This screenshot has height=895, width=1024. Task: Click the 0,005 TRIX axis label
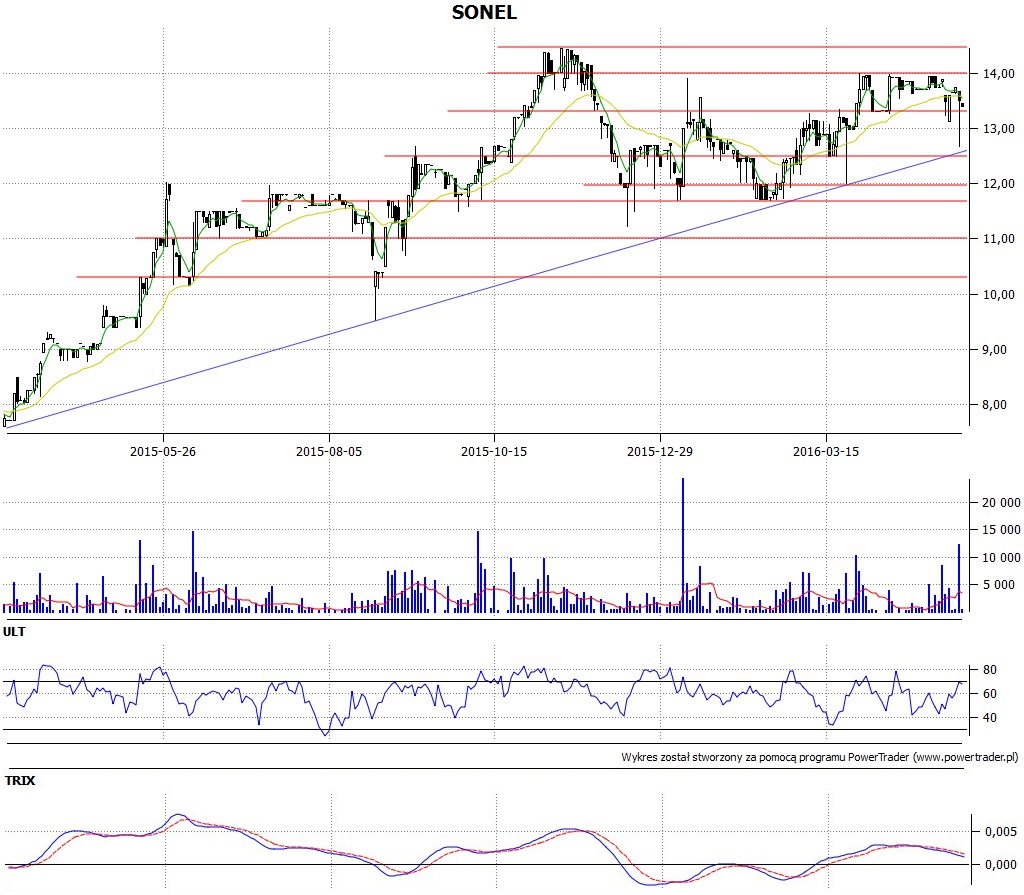(x=1001, y=832)
